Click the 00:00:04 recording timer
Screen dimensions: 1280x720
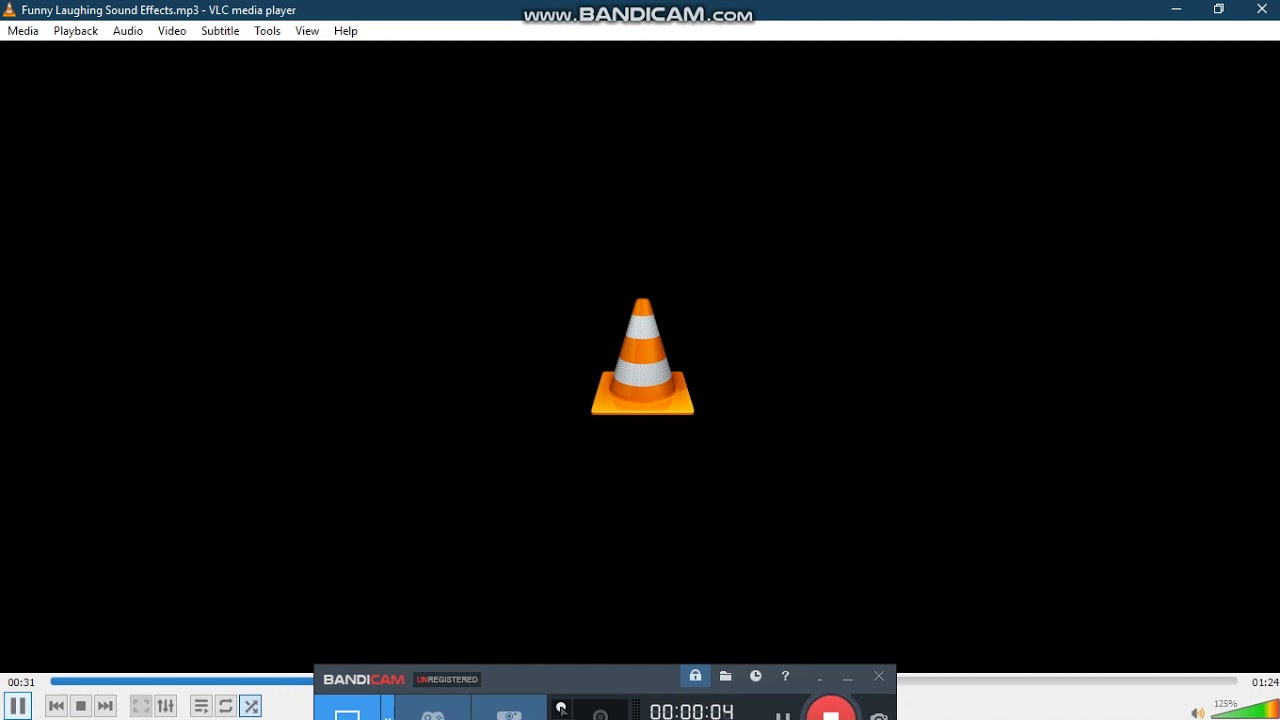[x=692, y=711]
